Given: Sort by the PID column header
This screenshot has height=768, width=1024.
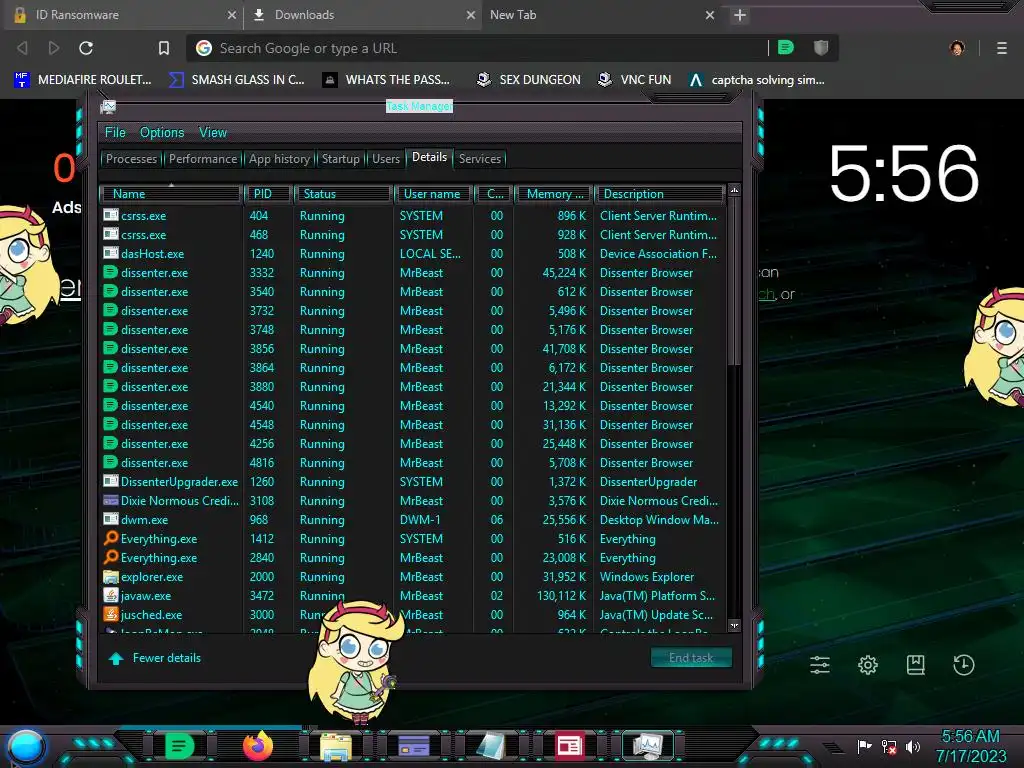Looking at the screenshot, I should pos(268,194).
